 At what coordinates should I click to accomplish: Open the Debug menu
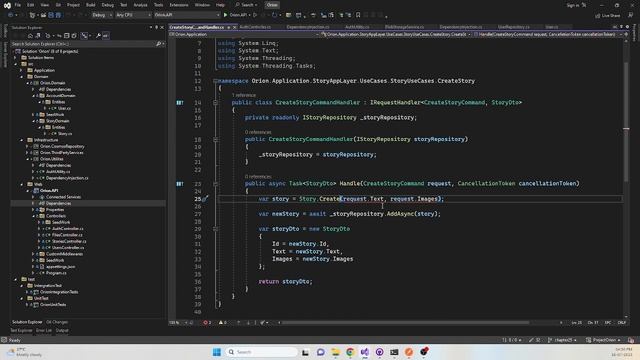108,5
